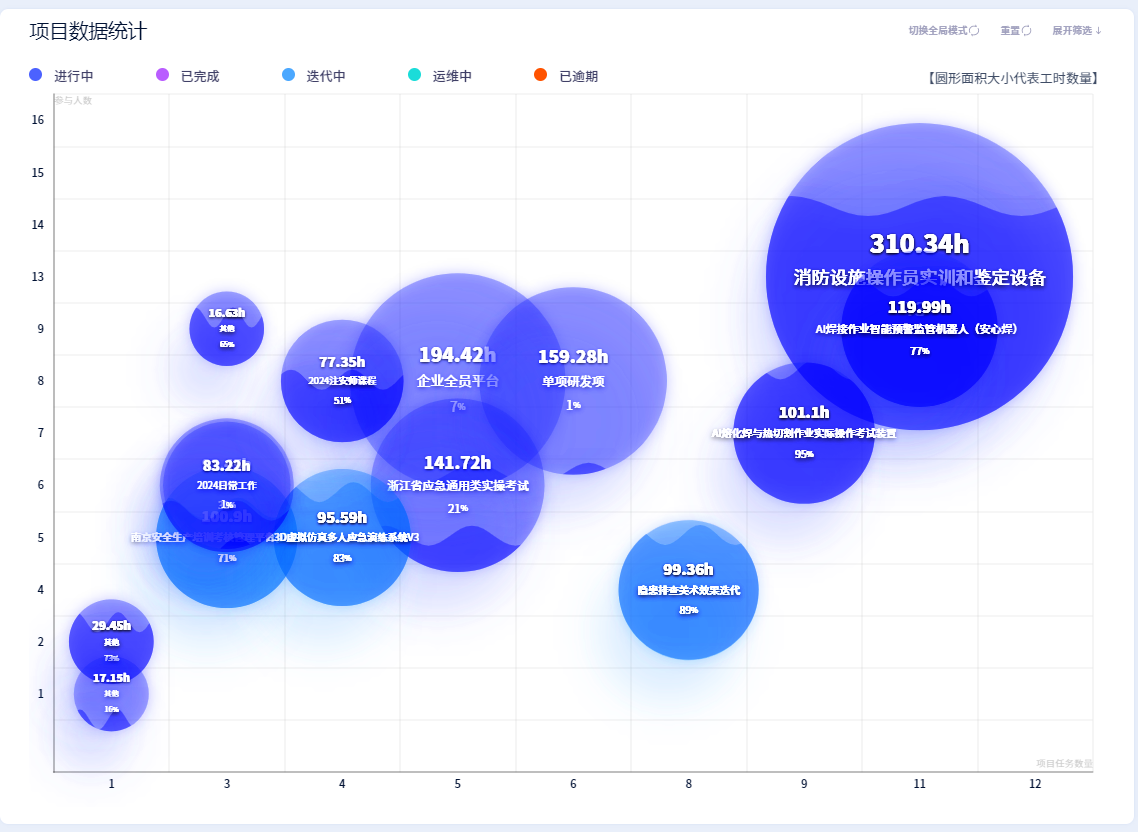Click the orange 已逾期 legend marker
The height and width of the screenshot is (832, 1138).
pyautogui.click(x=541, y=75)
